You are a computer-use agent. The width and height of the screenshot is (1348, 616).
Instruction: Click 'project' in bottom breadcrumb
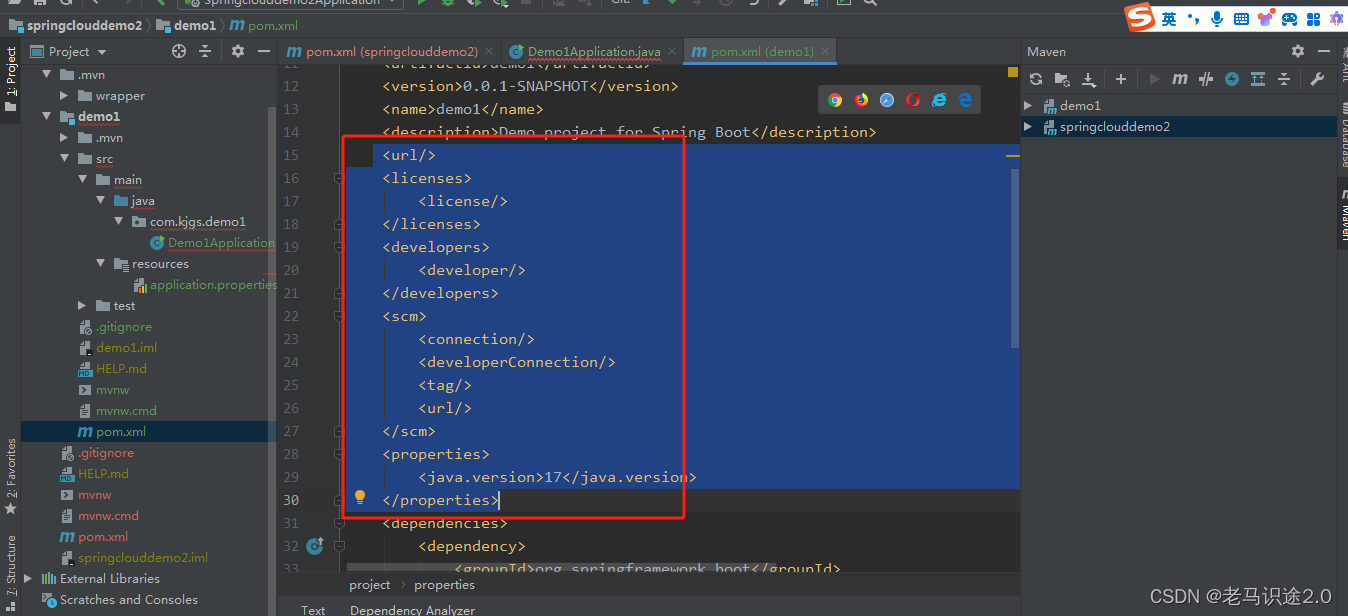(x=369, y=585)
